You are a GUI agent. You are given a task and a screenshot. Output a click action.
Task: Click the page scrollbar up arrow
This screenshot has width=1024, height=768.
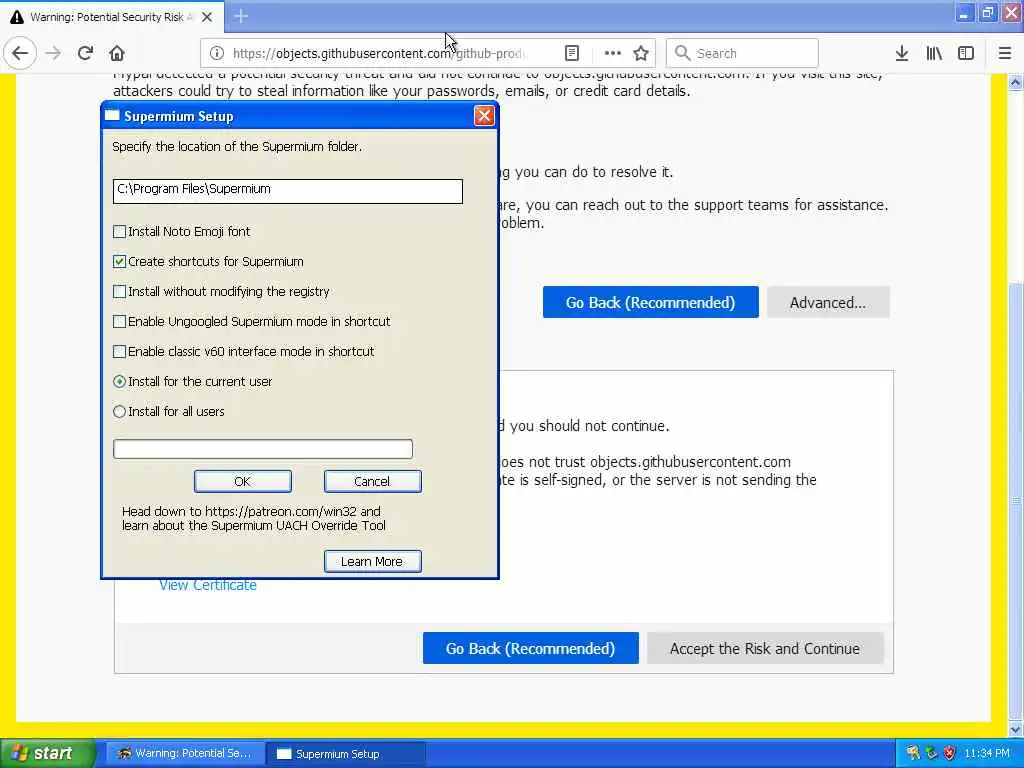pos(1016,83)
